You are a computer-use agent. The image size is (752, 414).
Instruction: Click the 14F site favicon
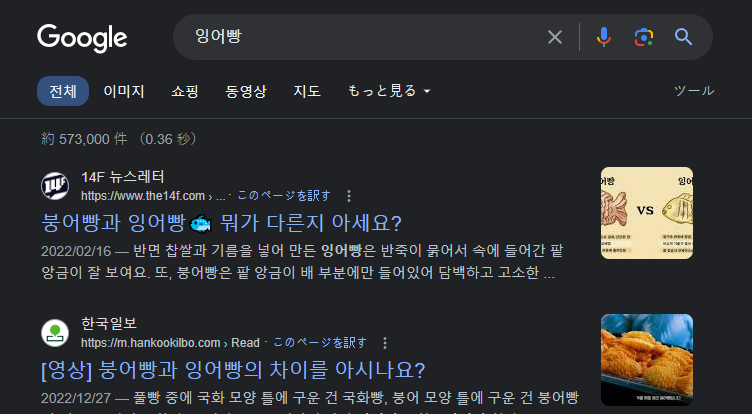coord(55,186)
